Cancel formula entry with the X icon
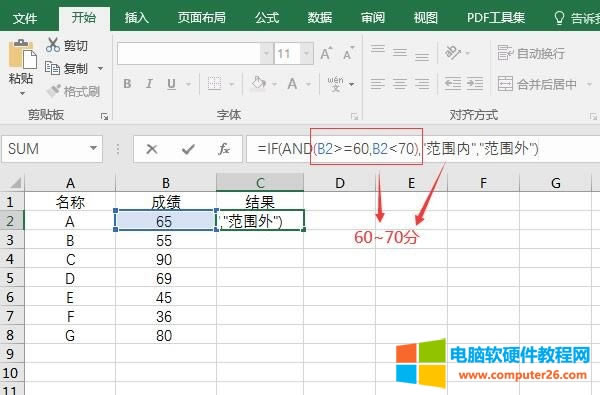The image size is (600, 395). (x=152, y=149)
